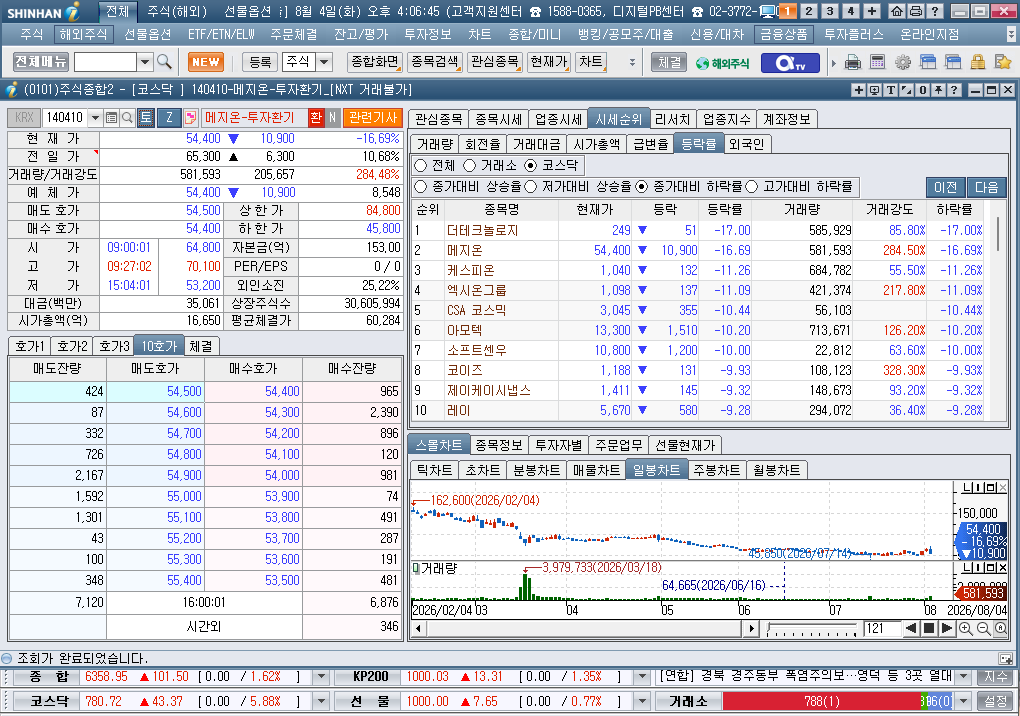Click the 다음 page button
Screen dimensions: 1020x716
[986, 187]
